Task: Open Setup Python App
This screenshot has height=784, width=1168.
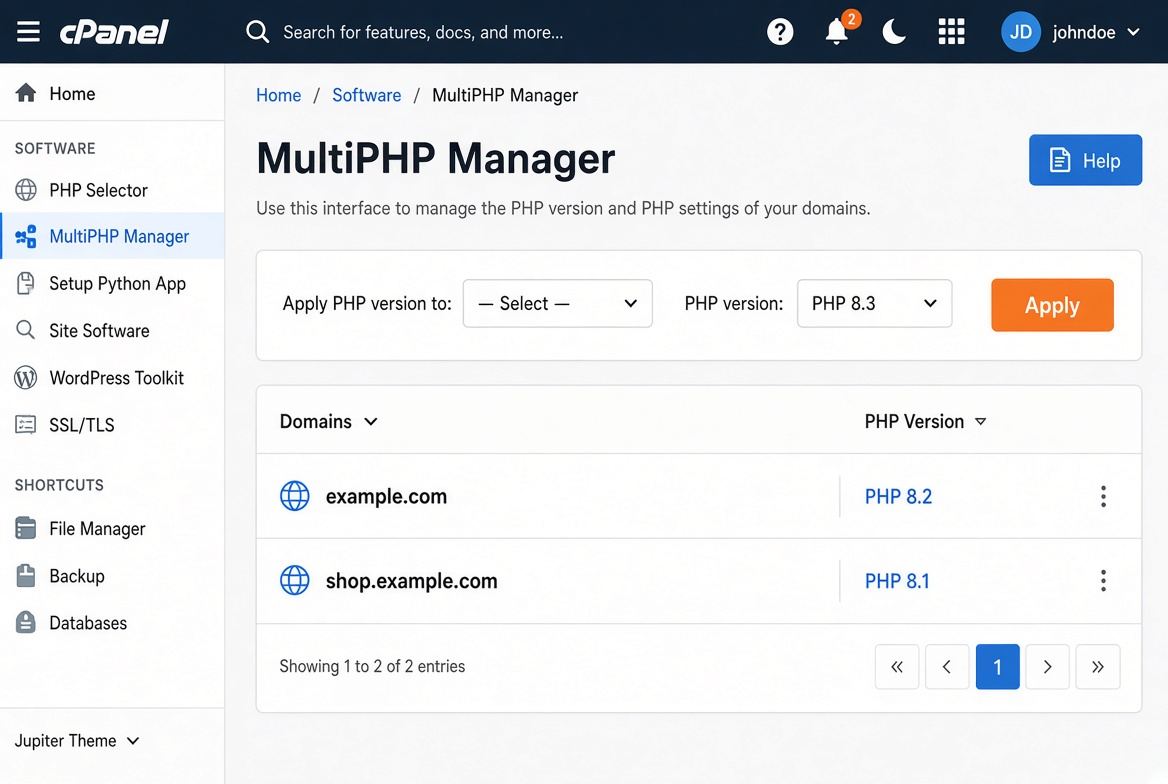Action: coord(112,284)
